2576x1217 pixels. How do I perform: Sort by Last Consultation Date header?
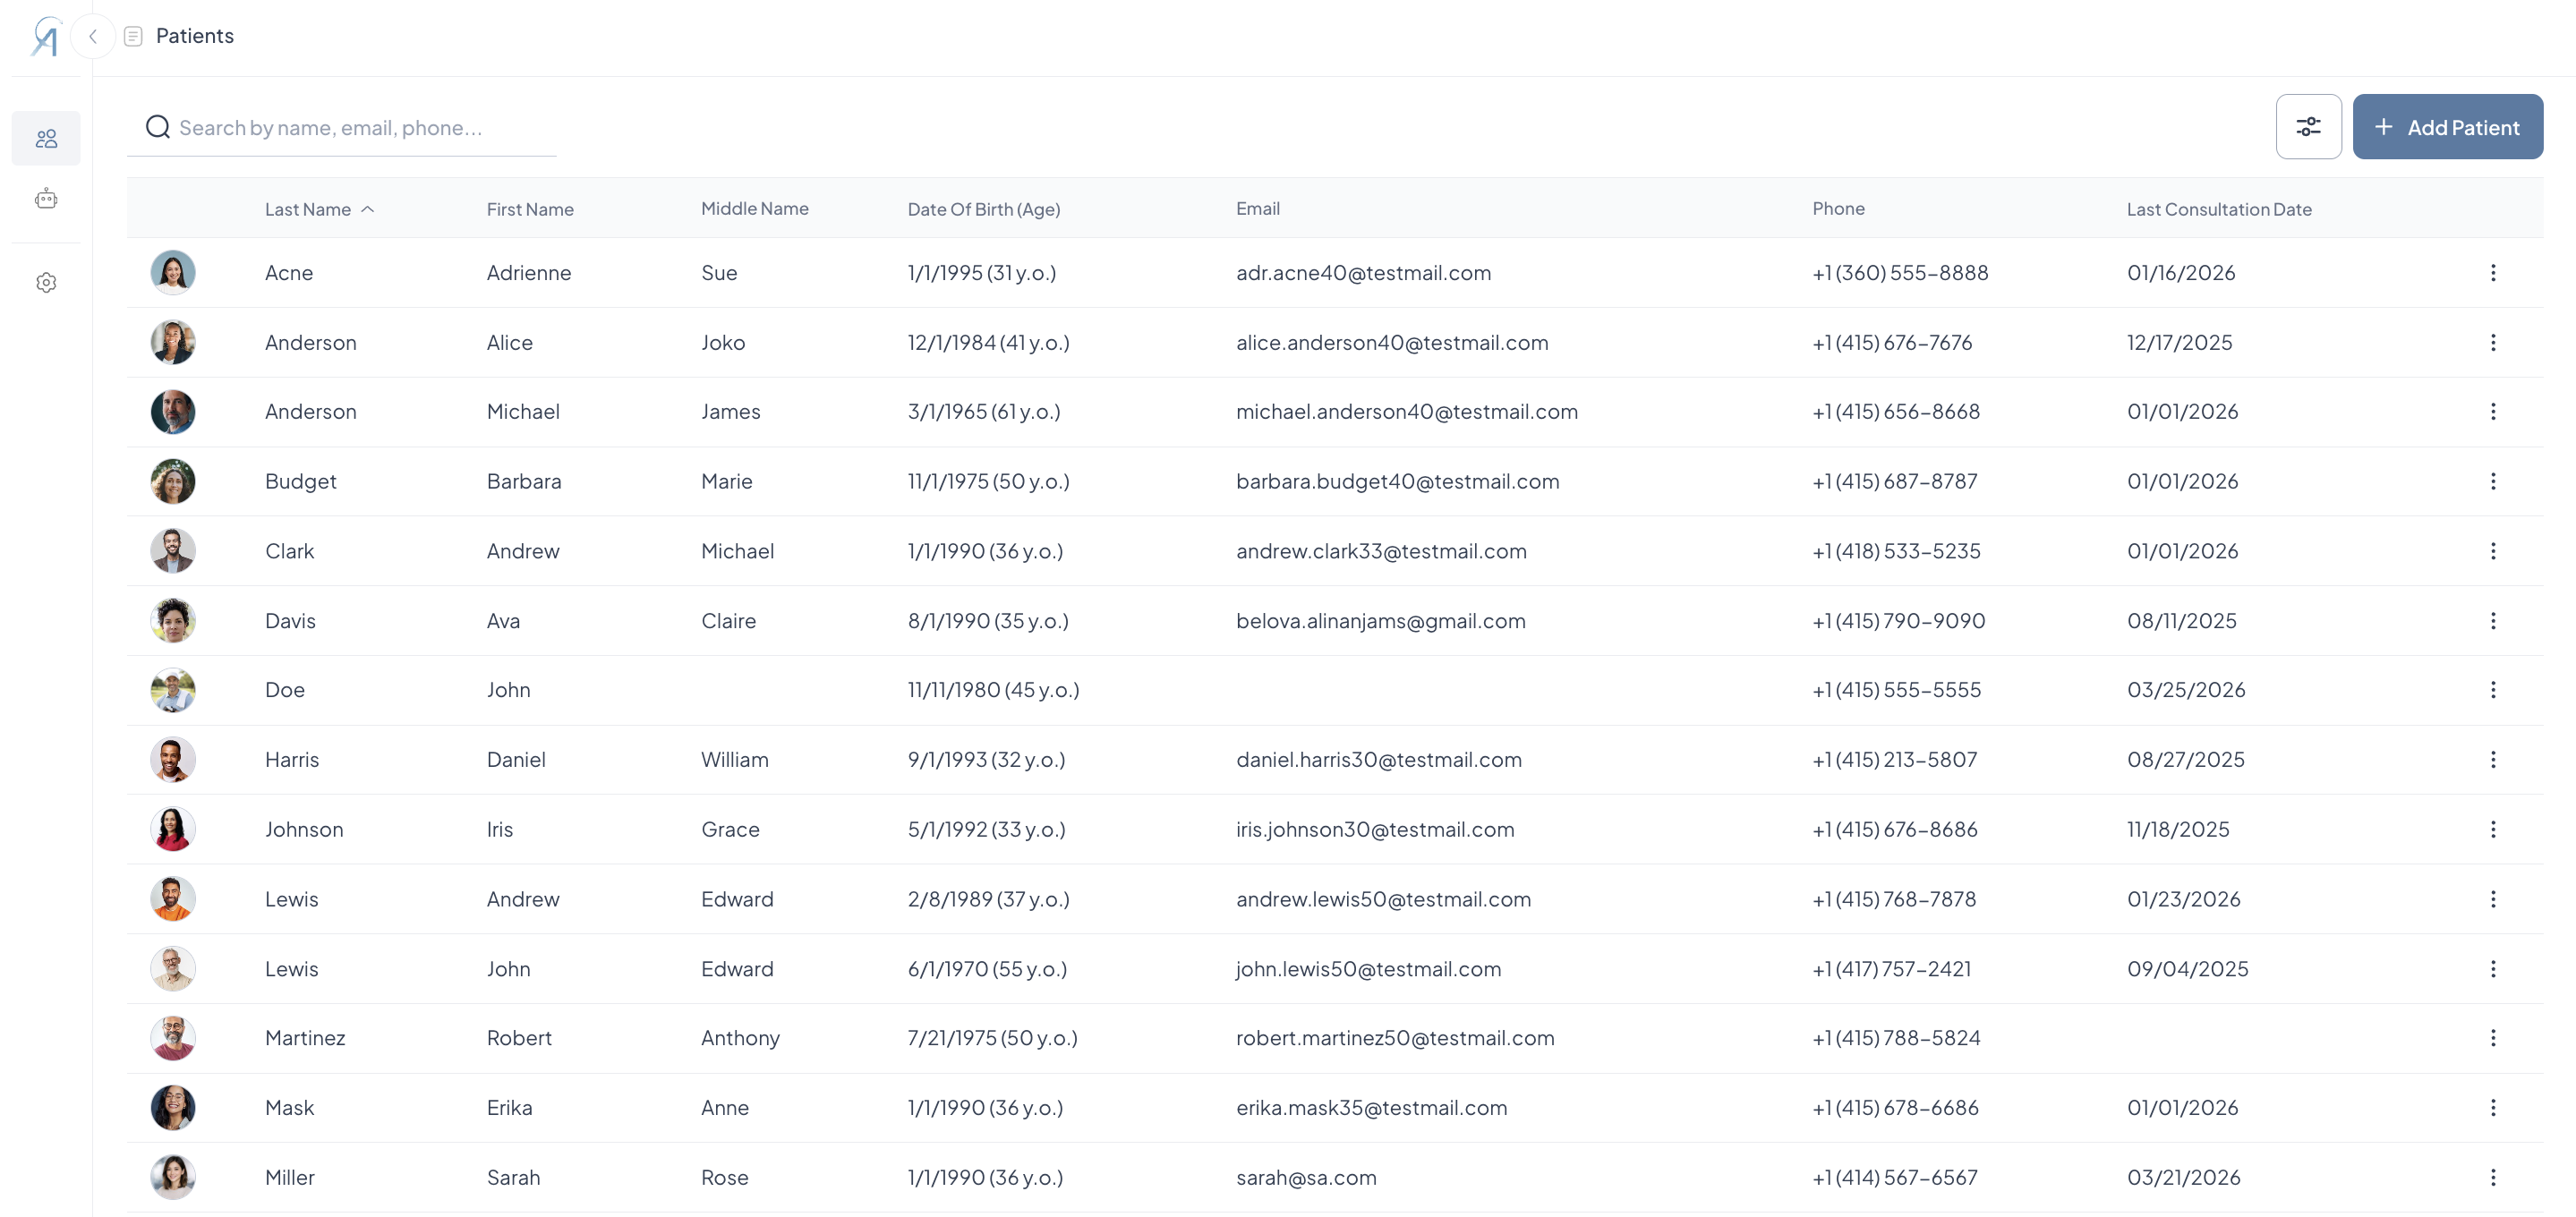coord(2218,209)
